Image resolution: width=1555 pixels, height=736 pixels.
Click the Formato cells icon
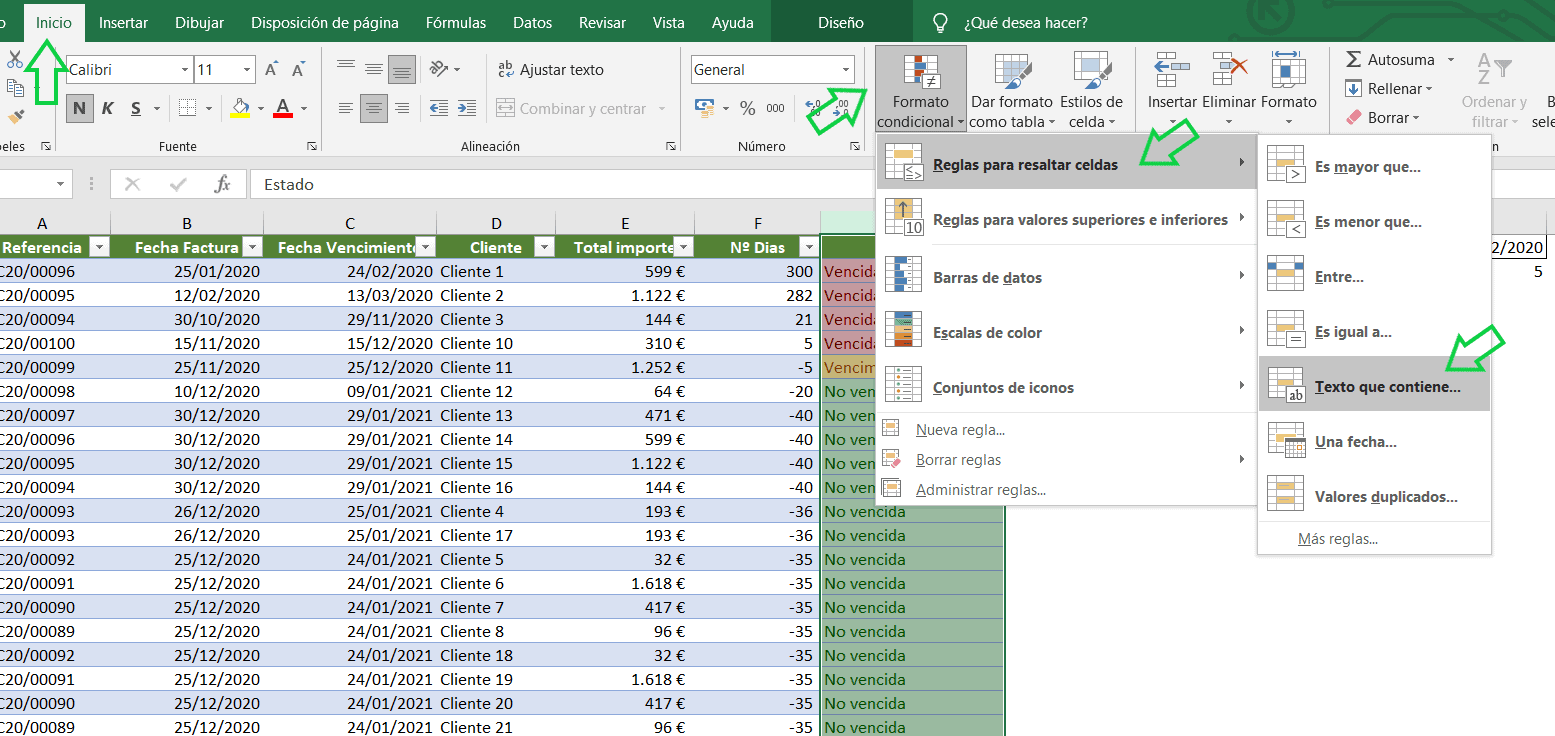pos(1288,70)
